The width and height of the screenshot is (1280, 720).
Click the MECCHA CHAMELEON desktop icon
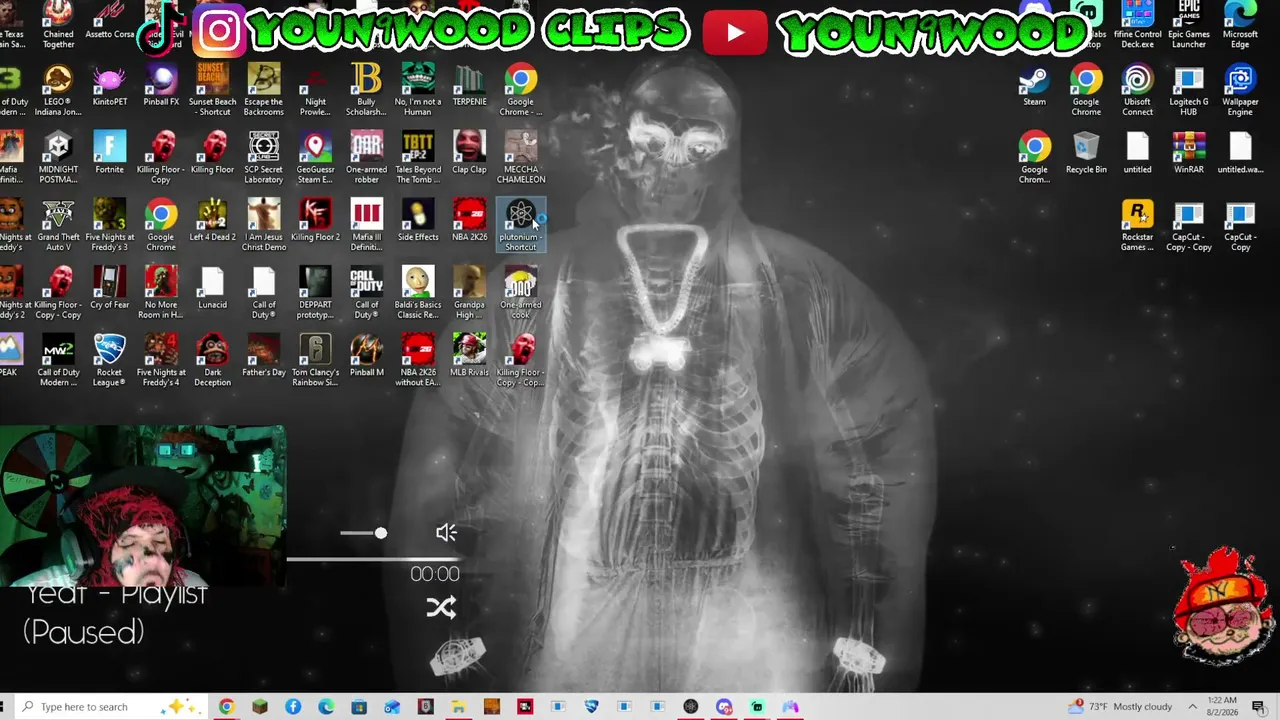tap(521, 158)
